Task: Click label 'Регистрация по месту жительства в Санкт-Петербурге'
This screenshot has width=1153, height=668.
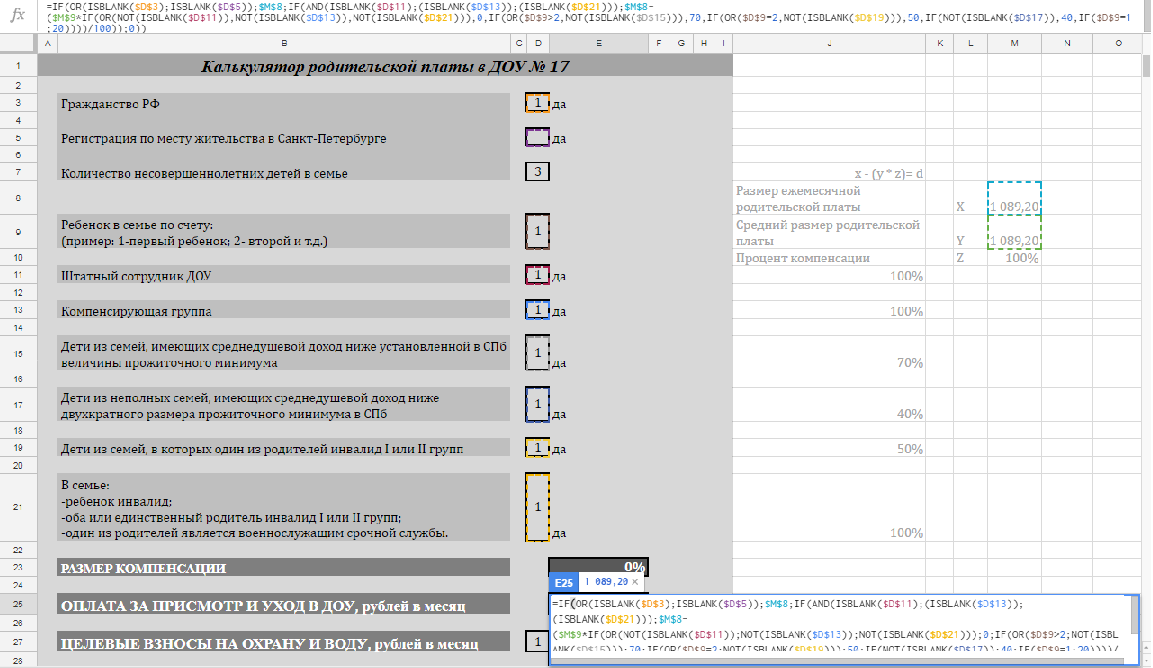Action: (224, 138)
